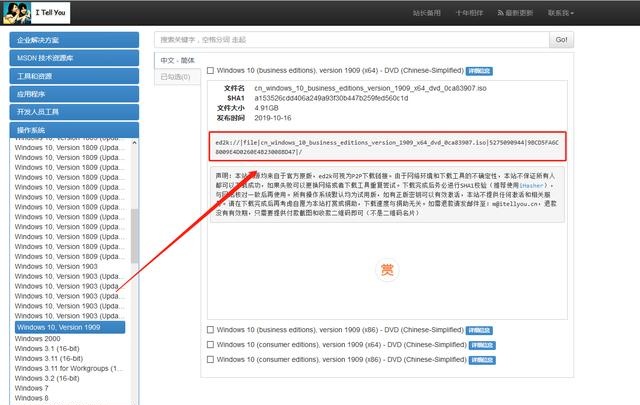Switch to the 已勾选(0) tab

(x=176, y=77)
